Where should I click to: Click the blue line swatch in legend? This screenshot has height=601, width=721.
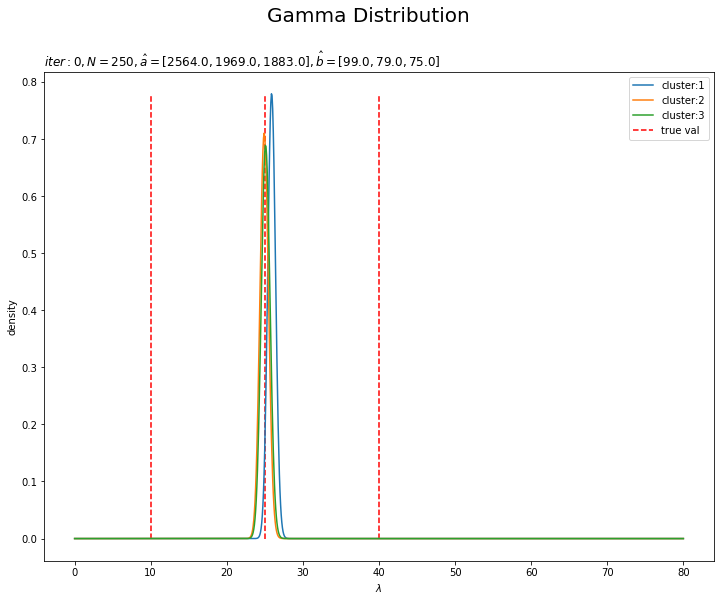643,86
